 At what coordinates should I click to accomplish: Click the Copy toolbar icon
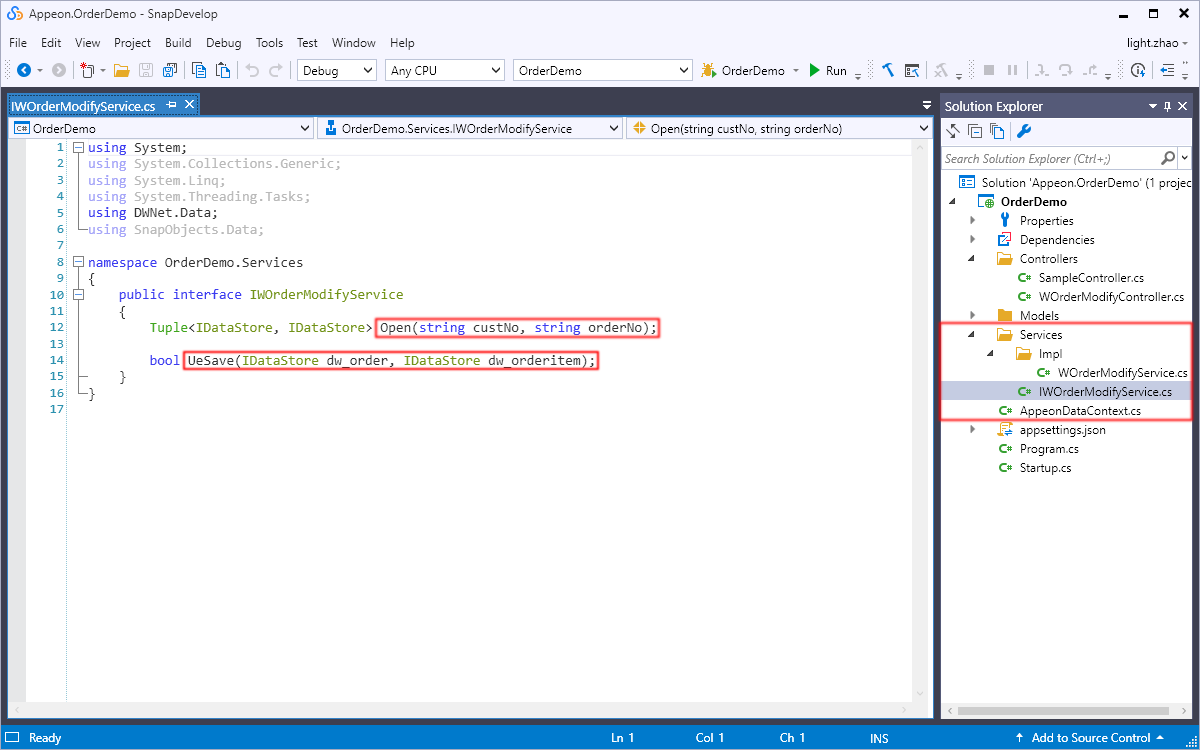point(199,70)
